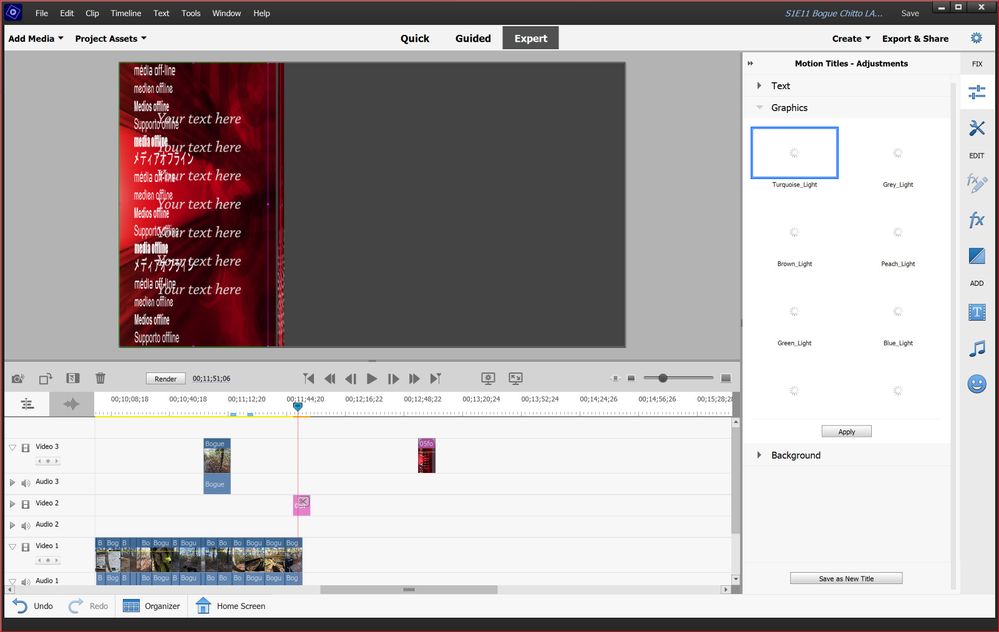This screenshot has width=999, height=632.
Task: Adjust the timeline zoom slider
Action: pyautogui.click(x=662, y=378)
